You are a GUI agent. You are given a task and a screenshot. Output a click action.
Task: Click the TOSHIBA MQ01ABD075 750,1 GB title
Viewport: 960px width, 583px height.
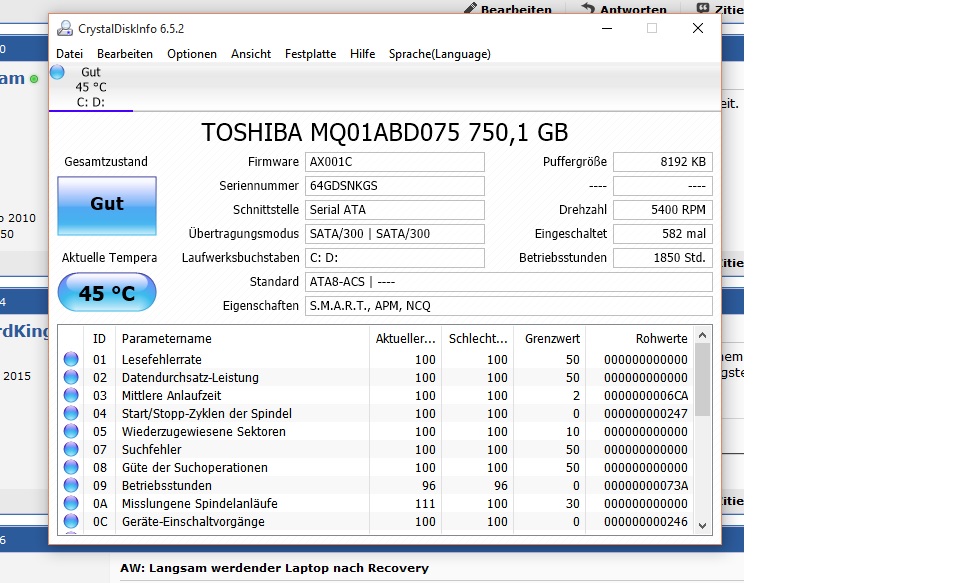(x=384, y=132)
